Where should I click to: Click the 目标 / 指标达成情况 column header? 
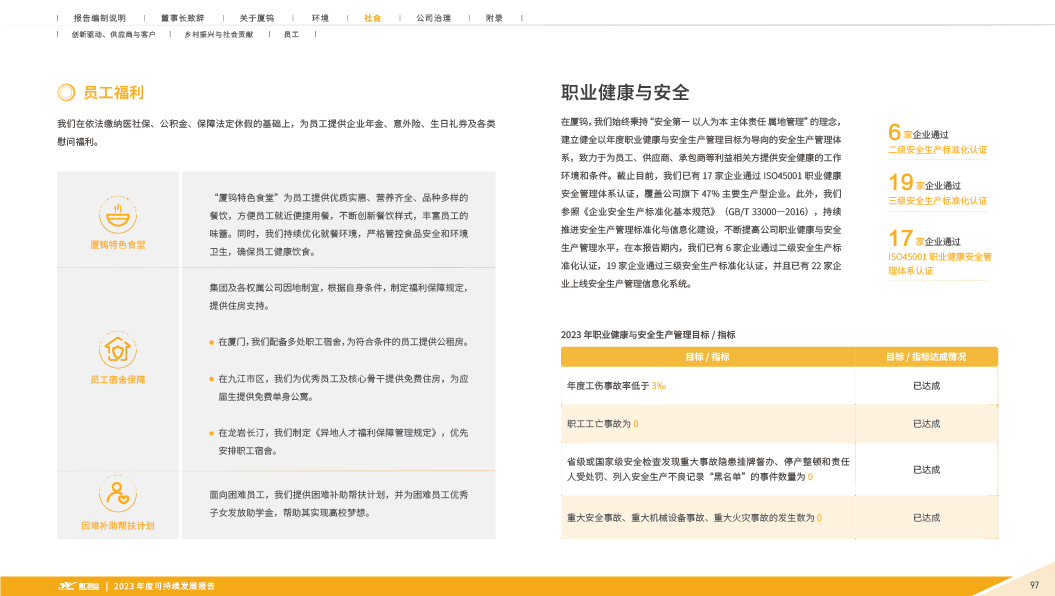click(x=926, y=357)
